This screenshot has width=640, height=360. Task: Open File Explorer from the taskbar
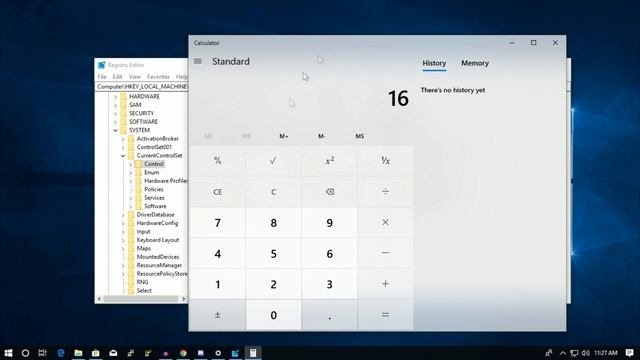coord(78,353)
